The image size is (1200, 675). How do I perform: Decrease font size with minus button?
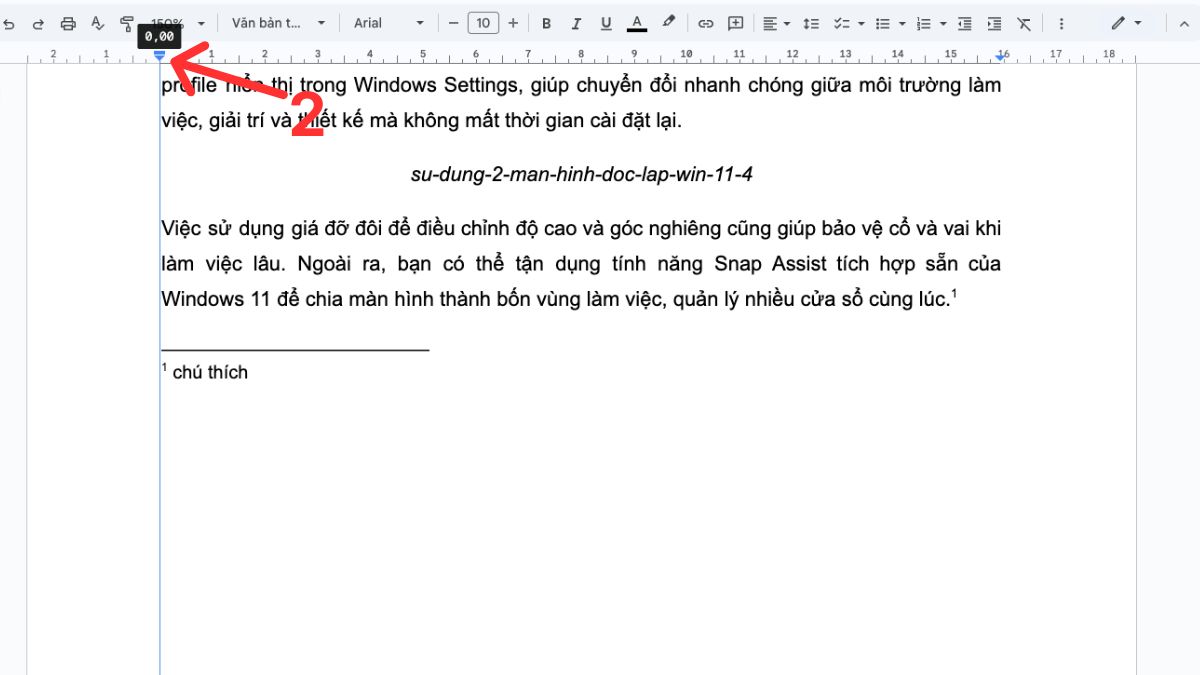click(x=453, y=23)
